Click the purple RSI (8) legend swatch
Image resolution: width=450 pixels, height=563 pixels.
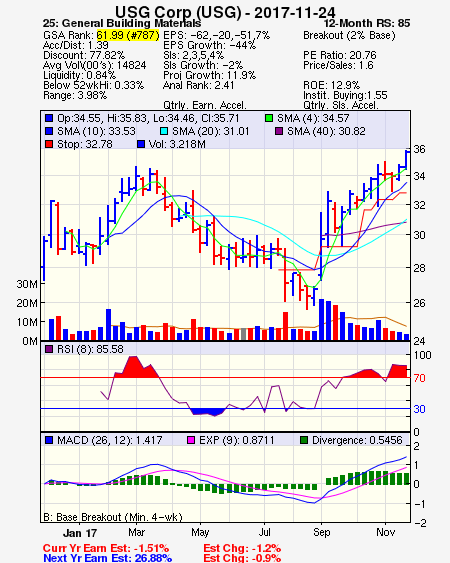tap(49, 349)
